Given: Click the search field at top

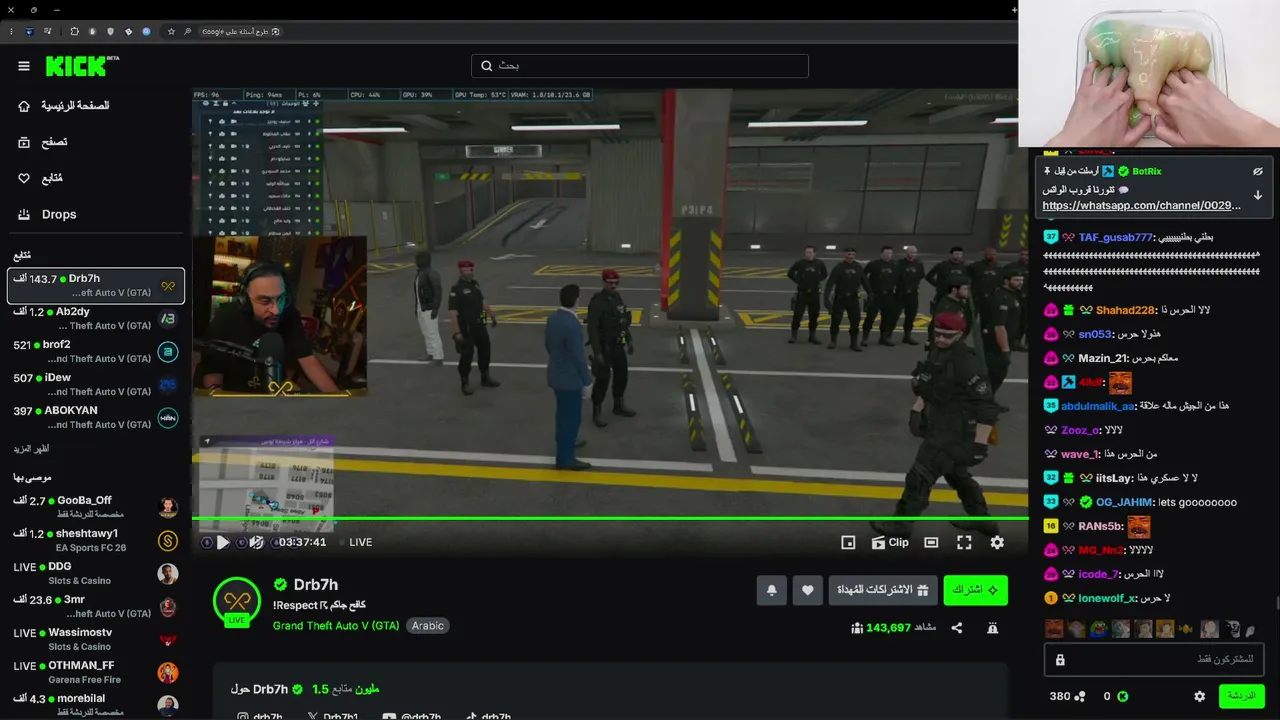Looking at the screenshot, I should click(x=640, y=66).
